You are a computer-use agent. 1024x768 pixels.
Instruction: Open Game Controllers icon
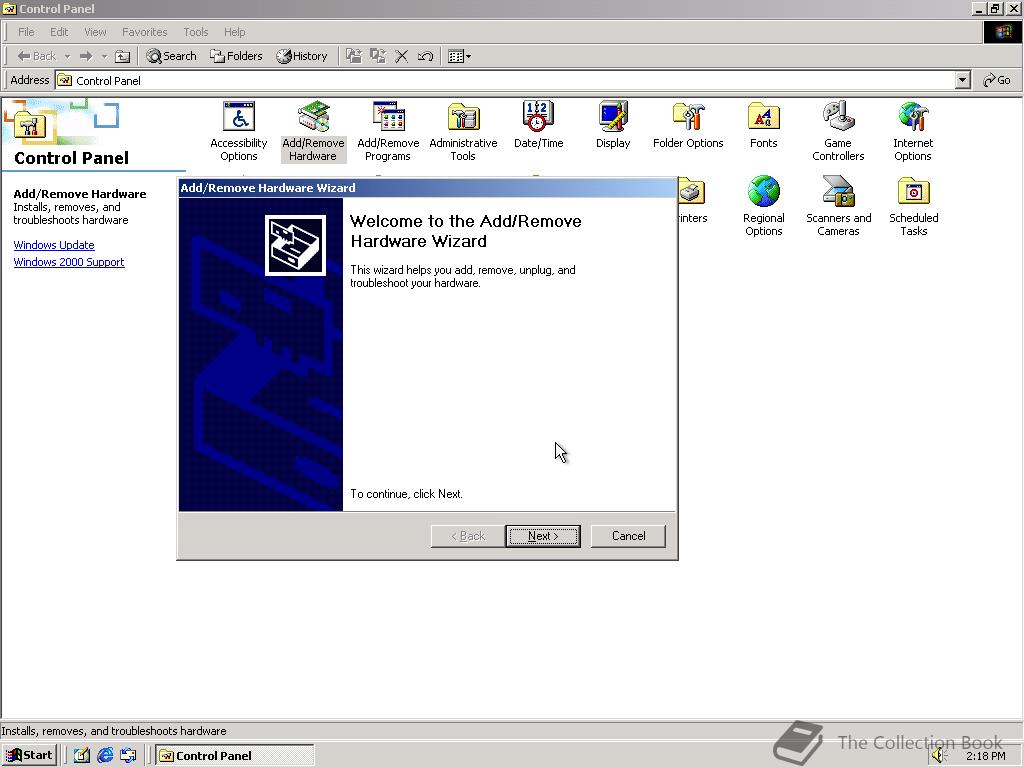point(838,131)
